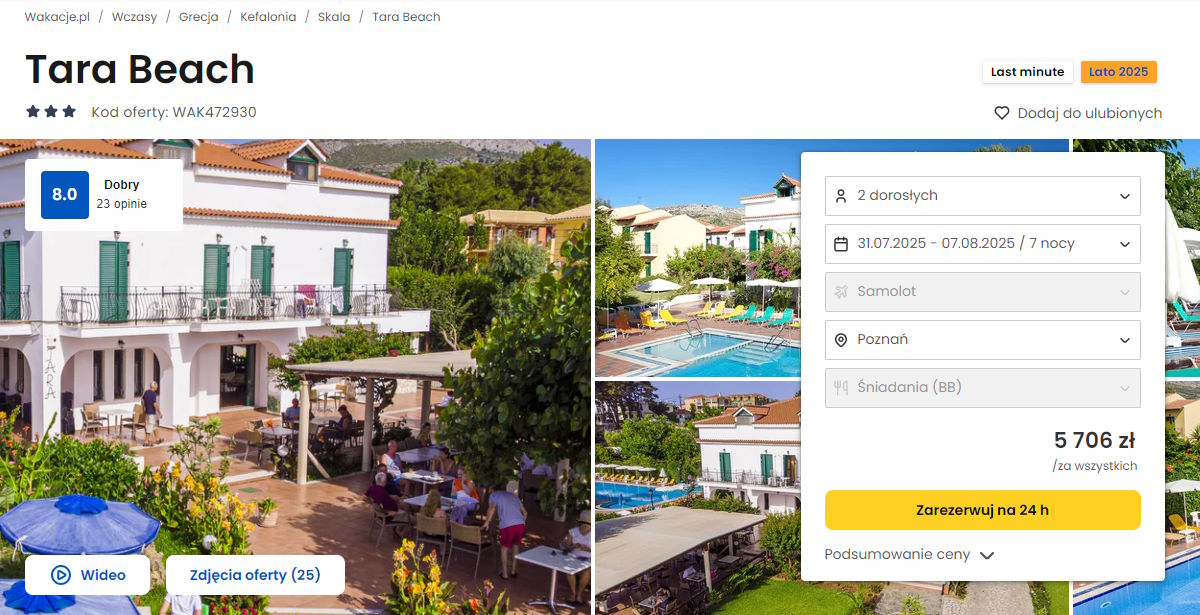This screenshot has width=1200, height=615.
Task: Go to the Grecja breadcrumb
Action: coord(199,17)
